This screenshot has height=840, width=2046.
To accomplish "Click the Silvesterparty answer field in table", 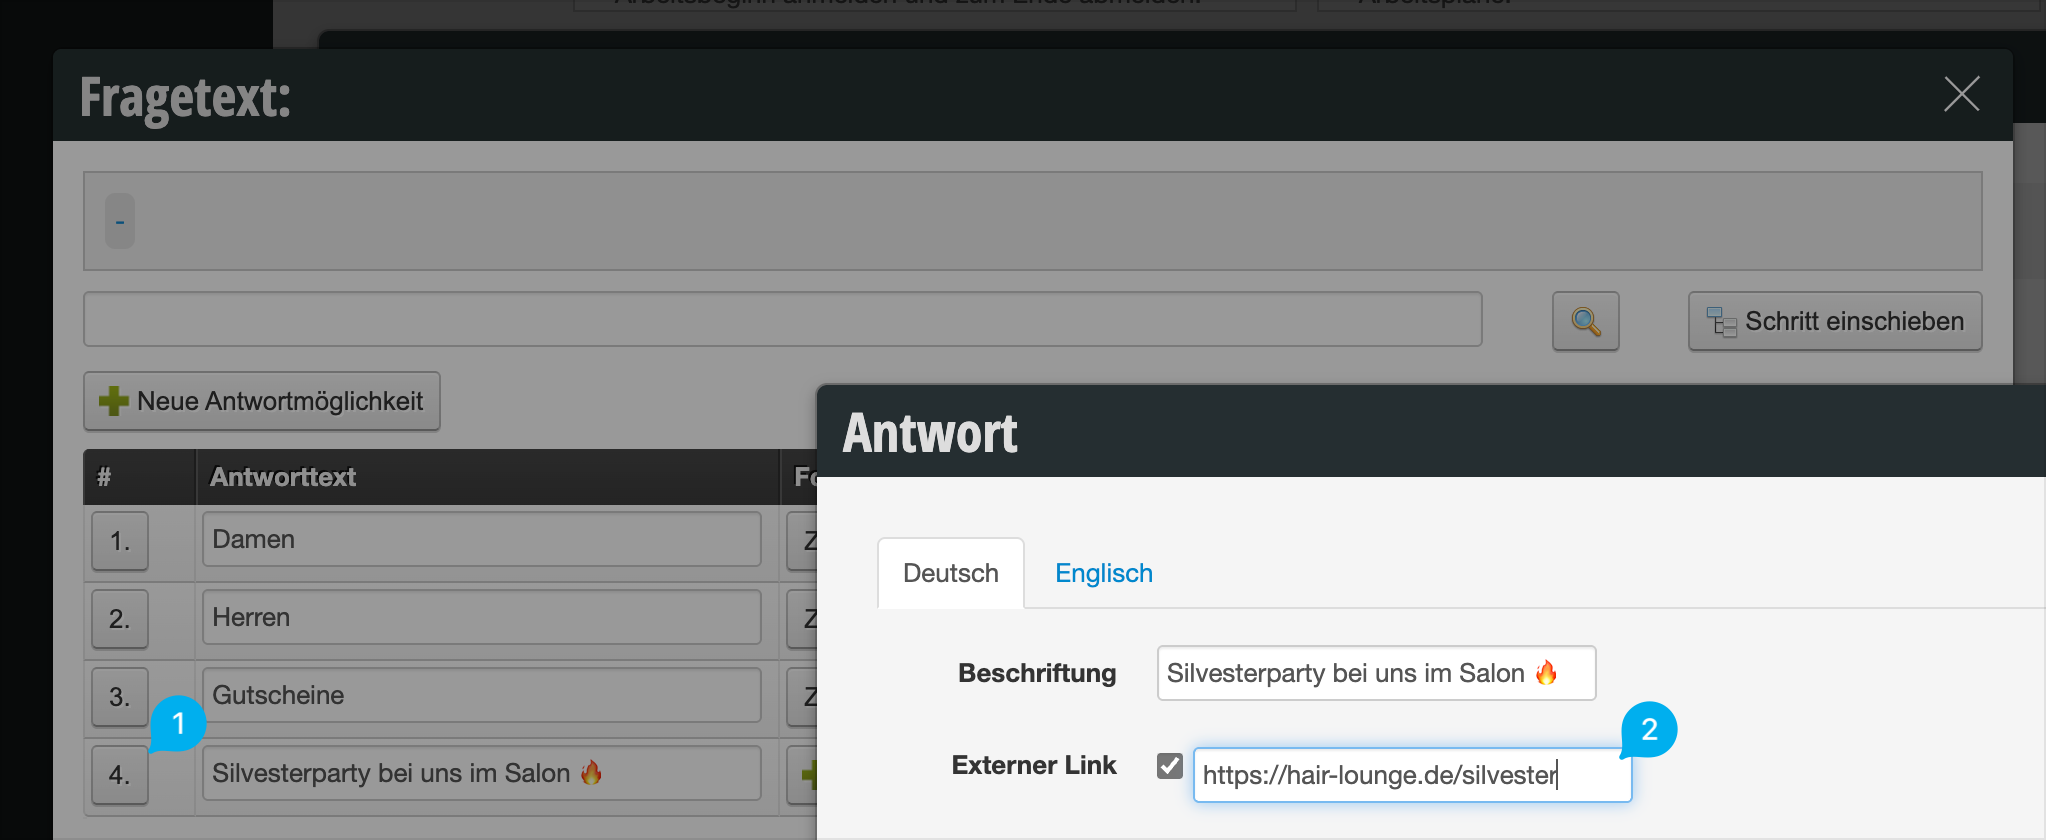I will (x=481, y=774).
